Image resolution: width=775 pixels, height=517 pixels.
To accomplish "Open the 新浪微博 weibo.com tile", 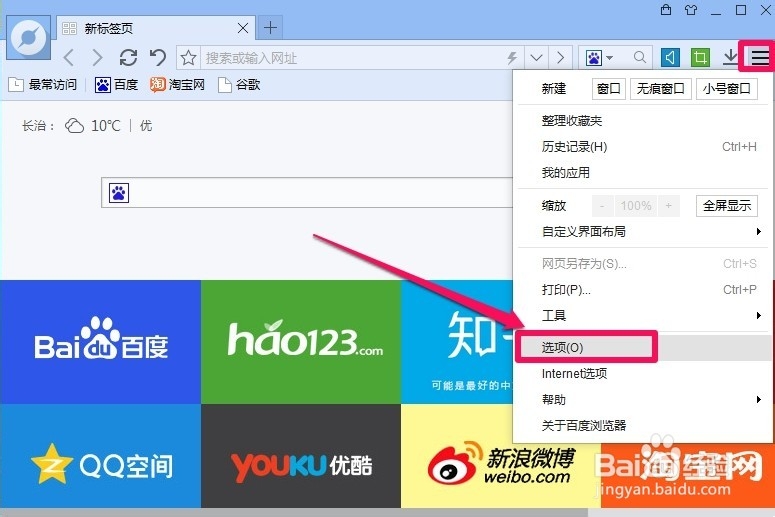I will click(x=501, y=465).
